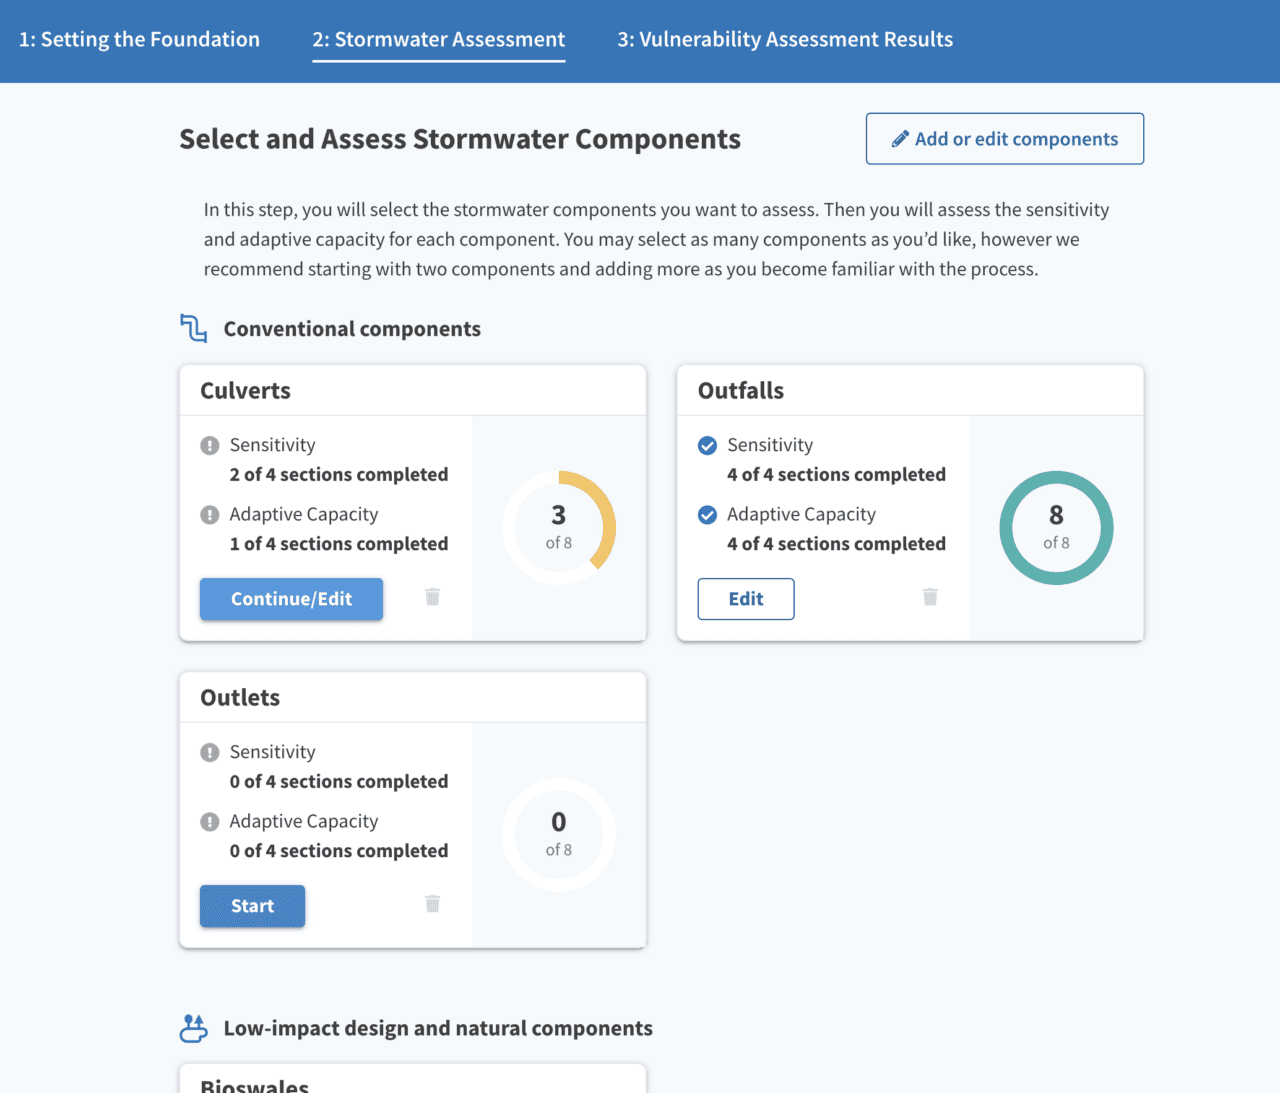Click the Outfalls trash can icon
1280x1093 pixels.
[x=930, y=597]
